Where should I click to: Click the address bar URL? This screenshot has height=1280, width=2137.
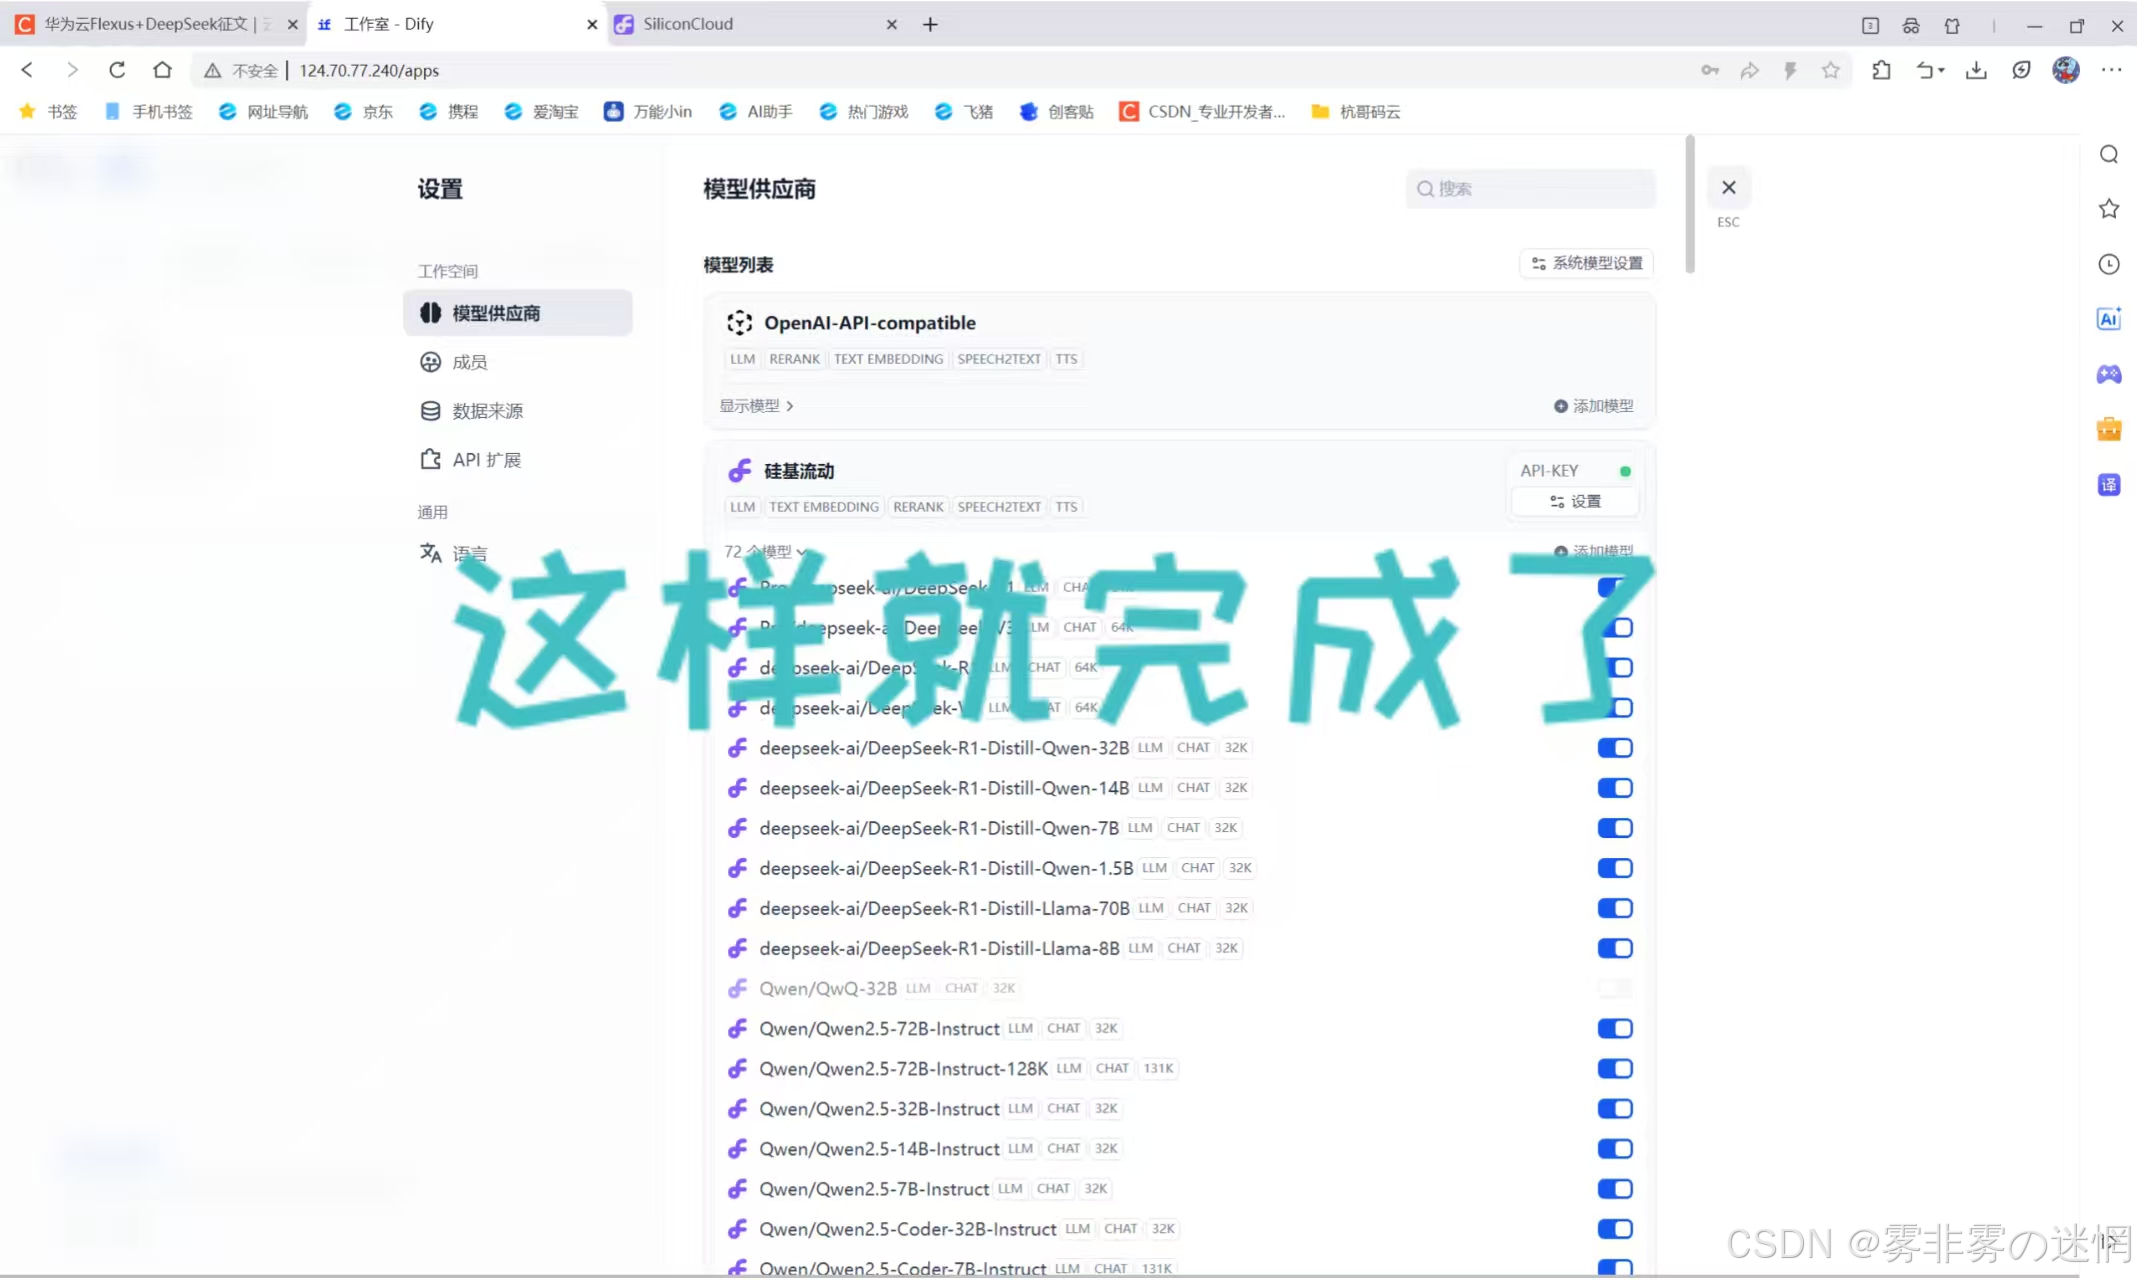point(369,70)
